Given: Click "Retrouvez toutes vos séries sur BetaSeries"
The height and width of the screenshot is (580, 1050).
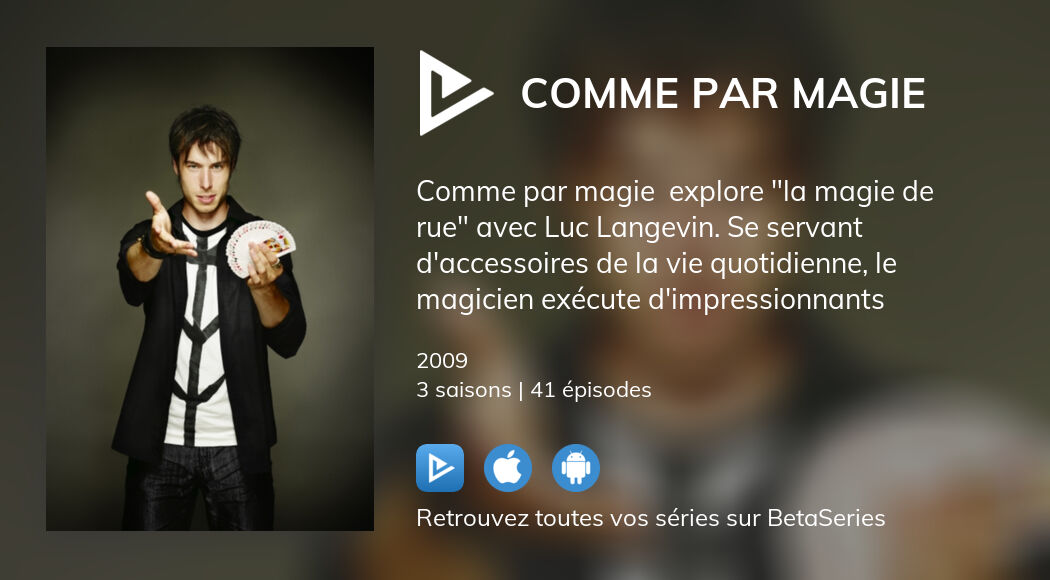Looking at the screenshot, I should click(651, 518).
